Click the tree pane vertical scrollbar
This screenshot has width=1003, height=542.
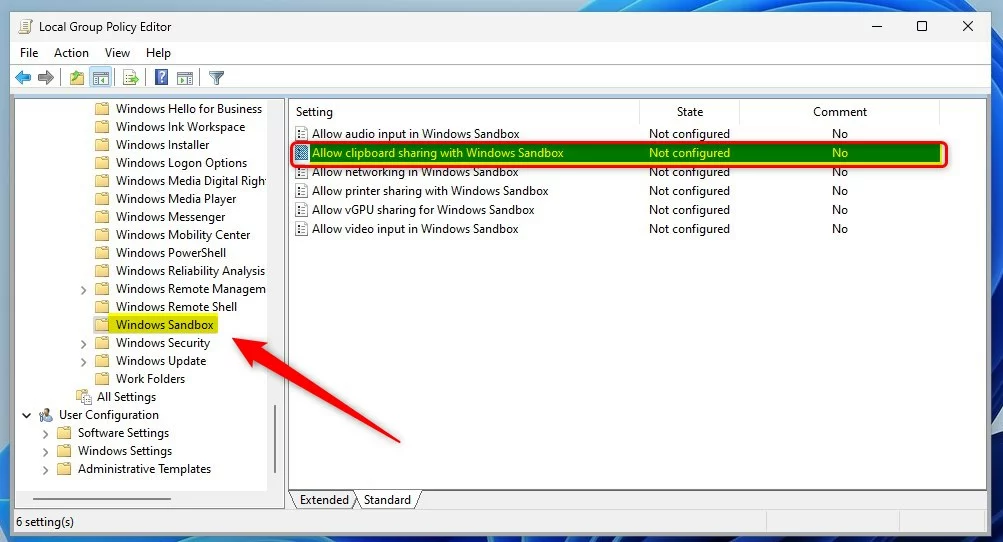point(275,439)
